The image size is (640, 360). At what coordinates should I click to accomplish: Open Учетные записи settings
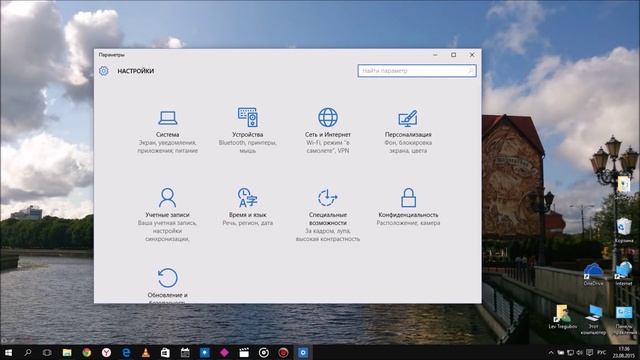click(167, 215)
